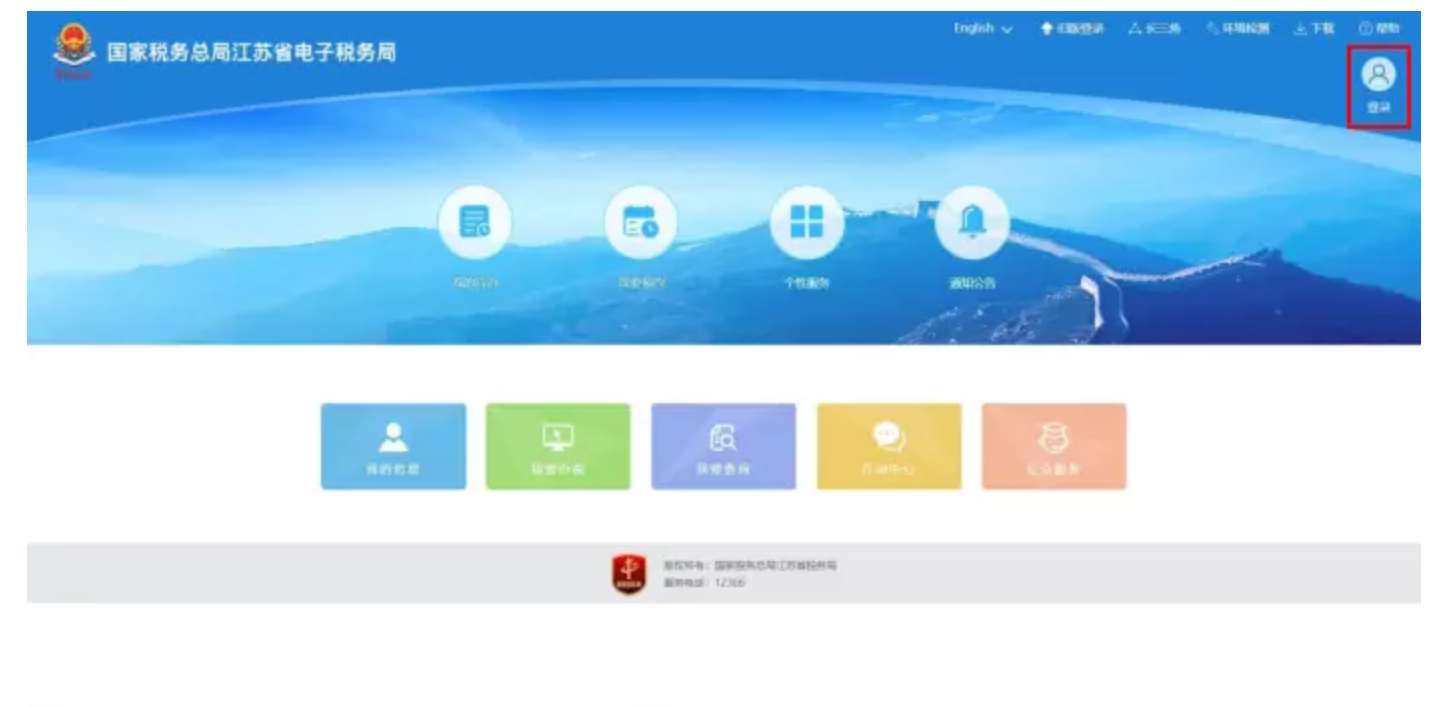
Task: Expand the English language dropdown
Action: pos(974,29)
